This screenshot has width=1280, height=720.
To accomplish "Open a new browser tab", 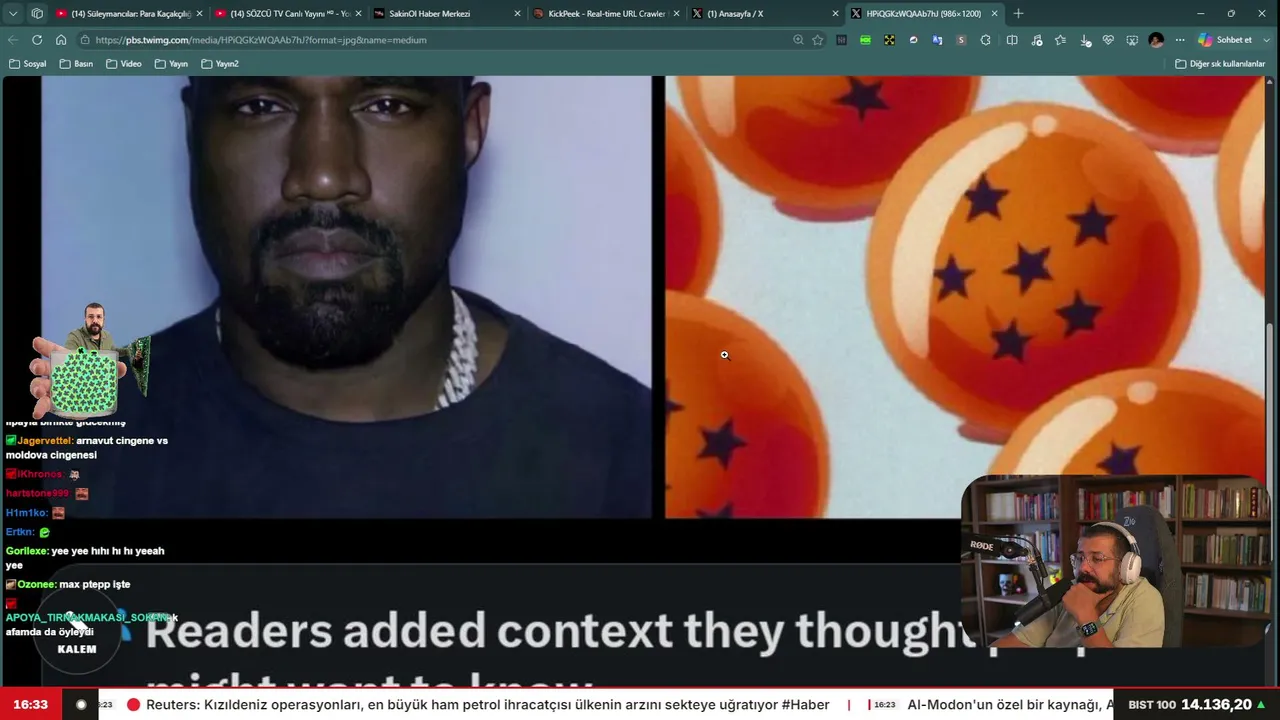I will [1018, 13].
